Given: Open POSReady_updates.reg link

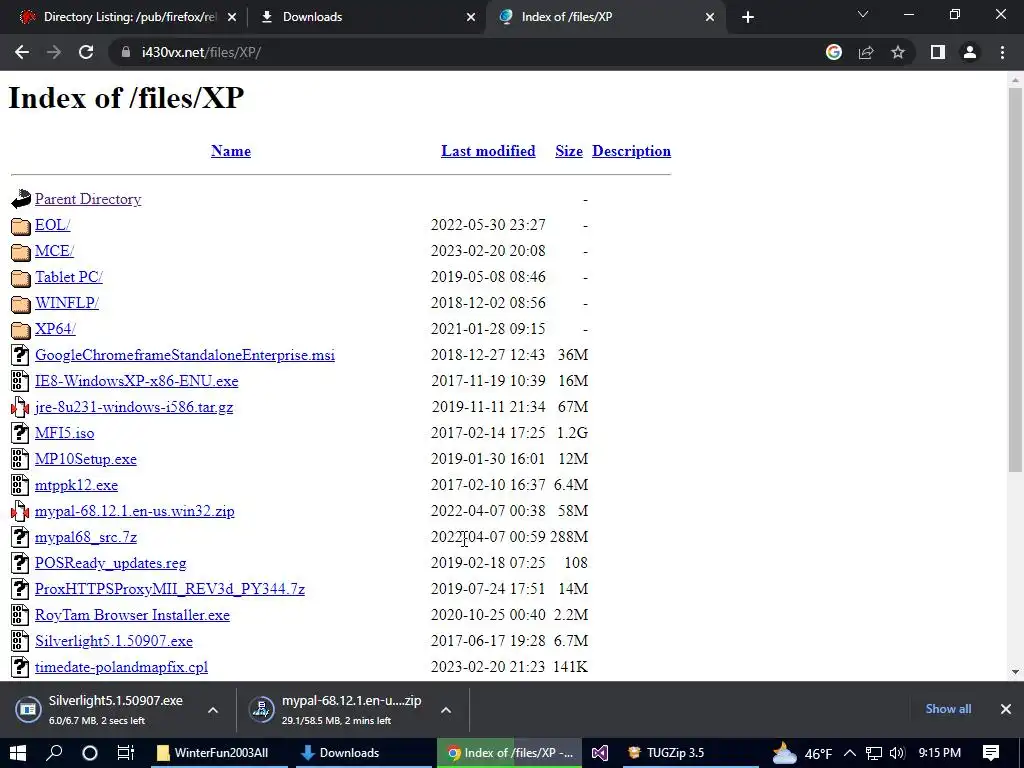Looking at the screenshot, I should point(110,564).
